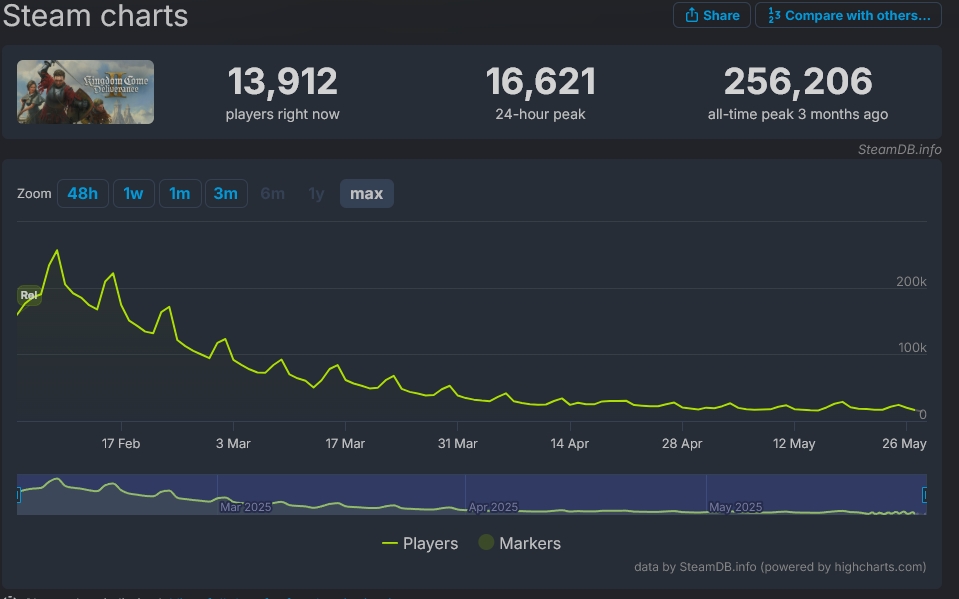959x599 pixels.
Task: Click the players right now label
Action: (x=283, y=114)
